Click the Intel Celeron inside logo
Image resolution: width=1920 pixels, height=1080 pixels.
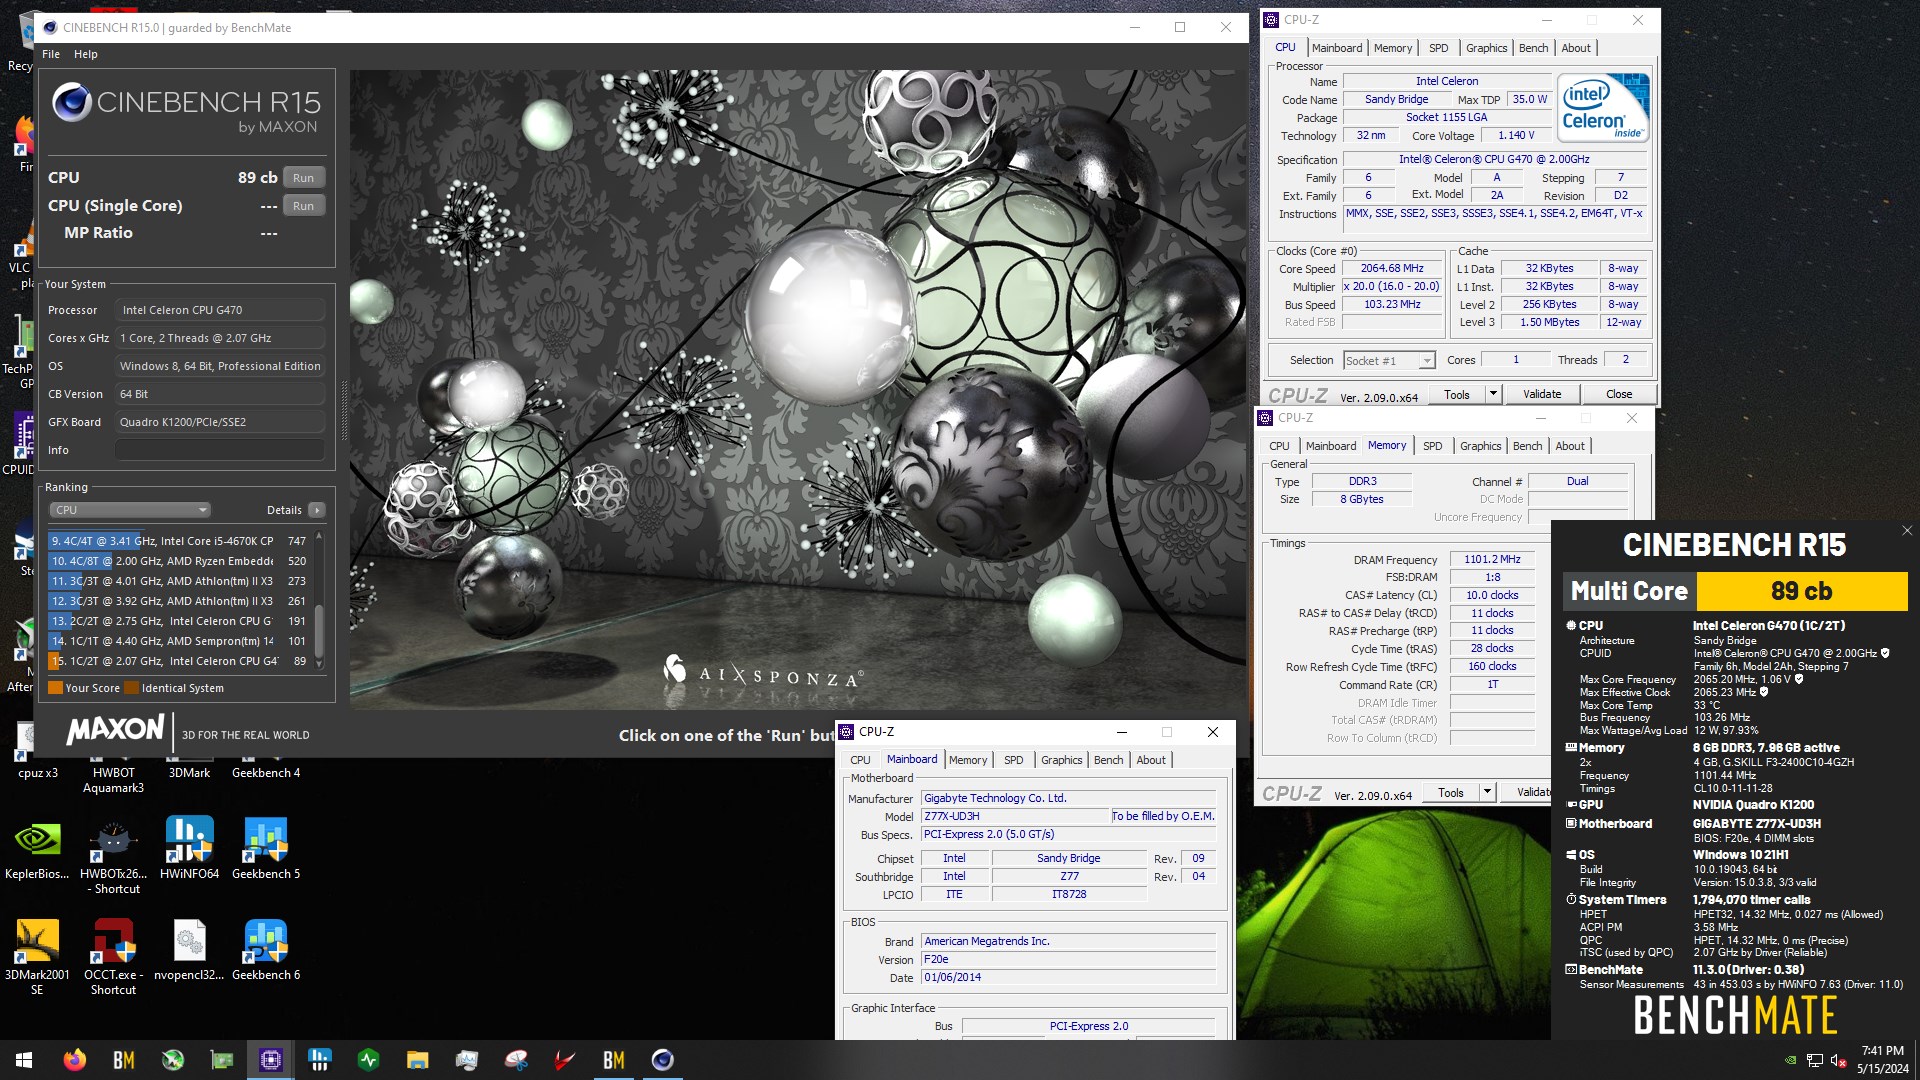coord(1603,108)
